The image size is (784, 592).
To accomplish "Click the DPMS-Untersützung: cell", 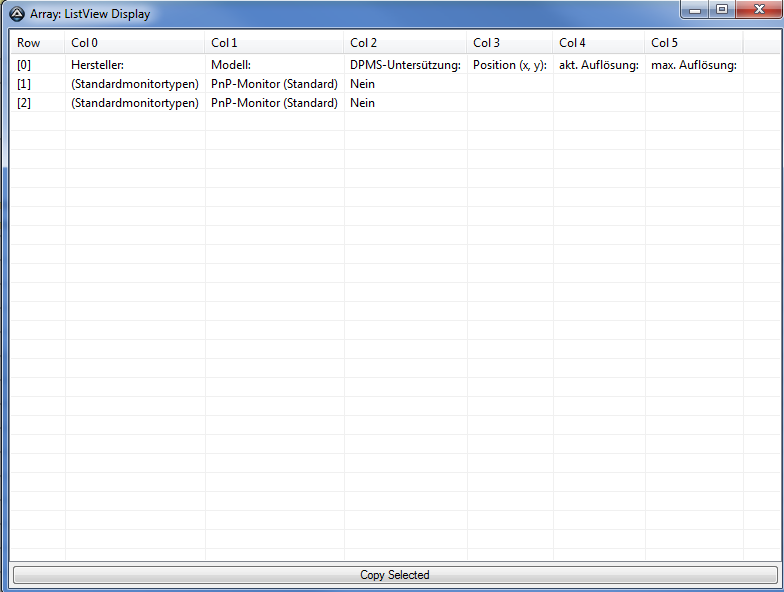I will 405,65.
